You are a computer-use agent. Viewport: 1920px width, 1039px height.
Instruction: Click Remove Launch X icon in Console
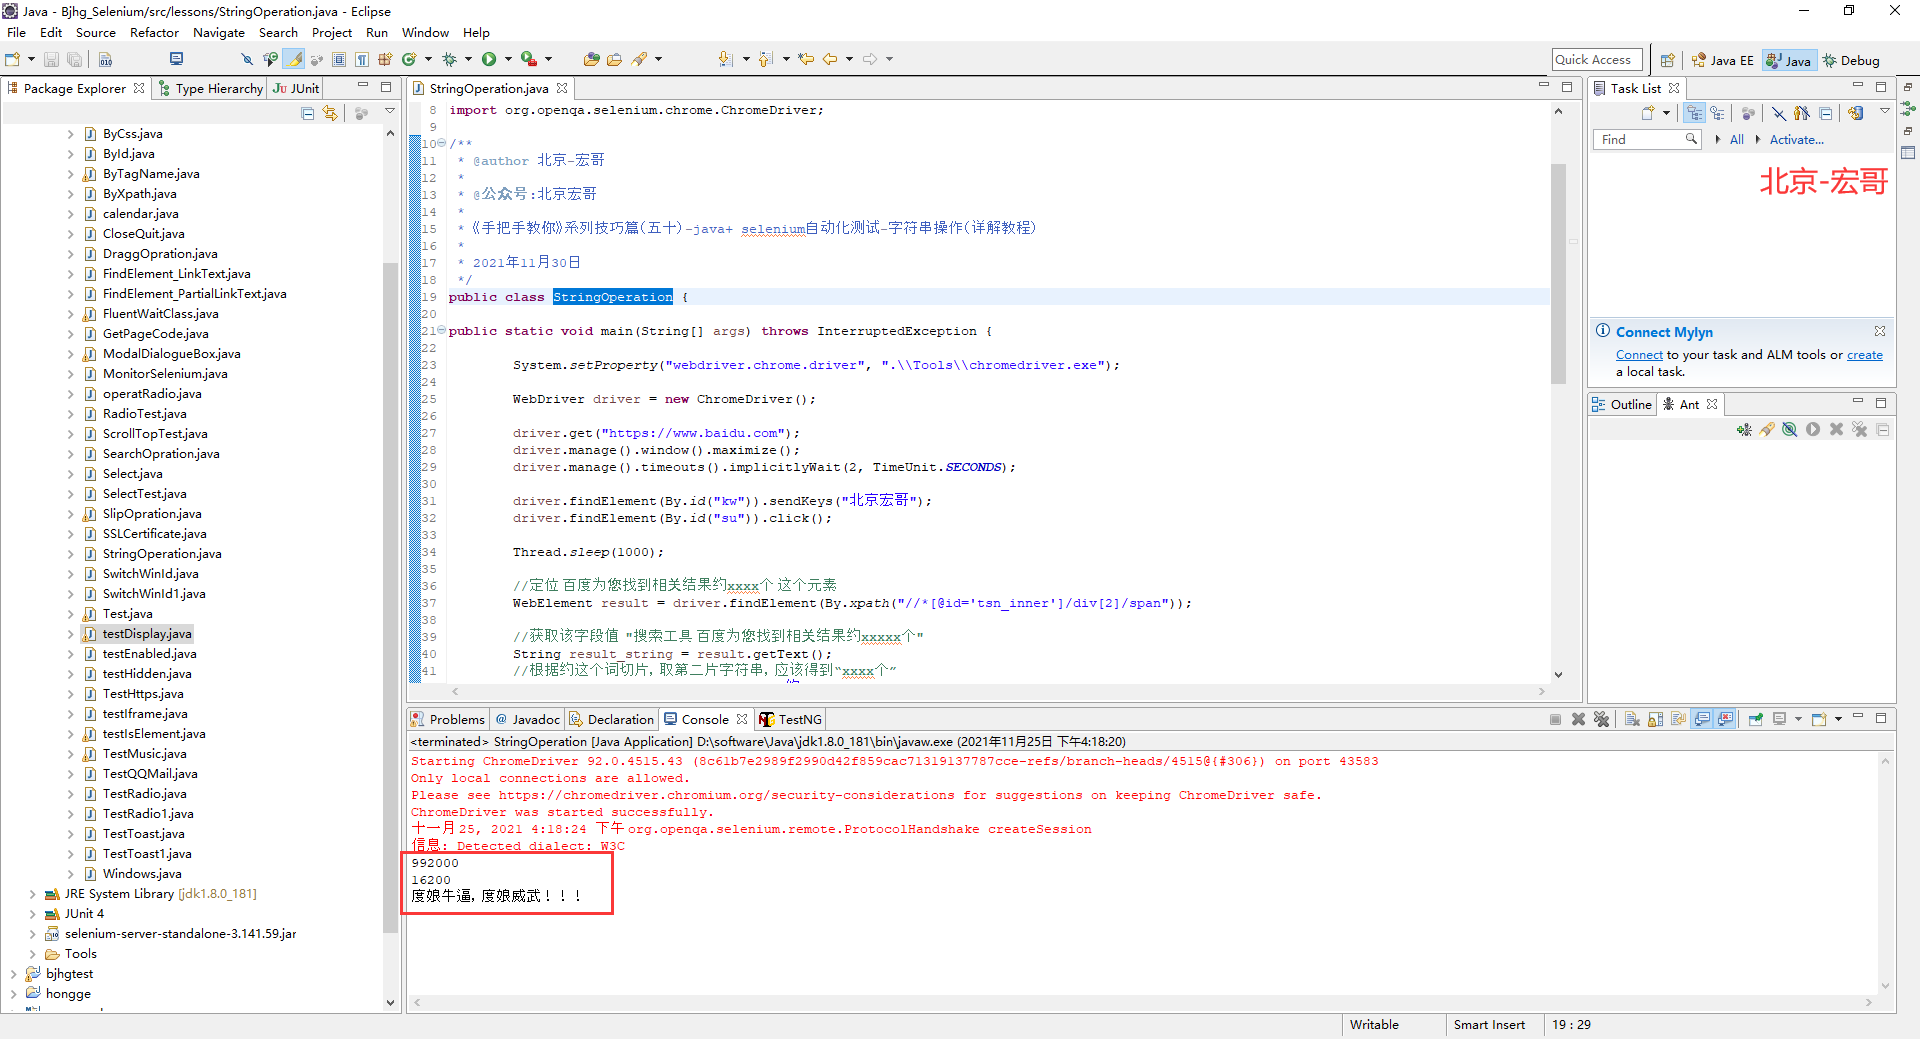click(x=1578, y=719)
